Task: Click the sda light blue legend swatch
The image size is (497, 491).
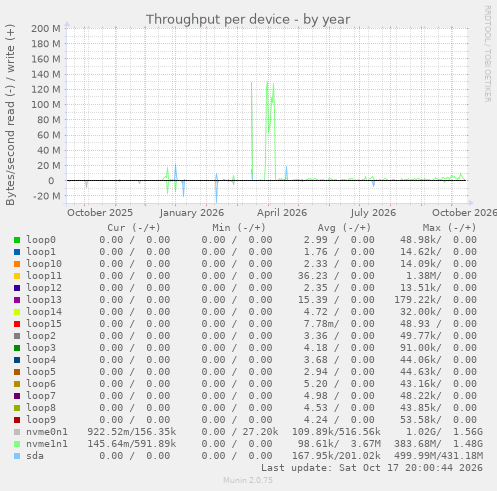Action: pos(17,456)
